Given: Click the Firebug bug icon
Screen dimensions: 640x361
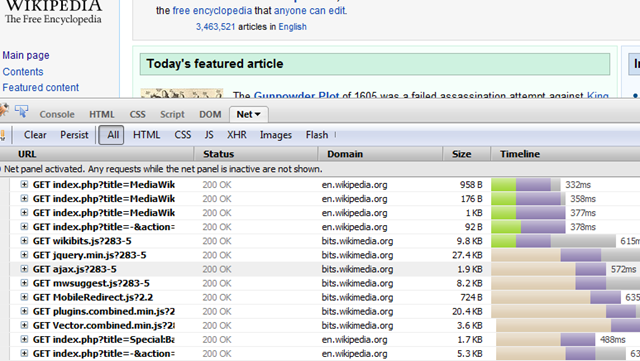Looking at the screenshot, I should click(x=3, y=111).
